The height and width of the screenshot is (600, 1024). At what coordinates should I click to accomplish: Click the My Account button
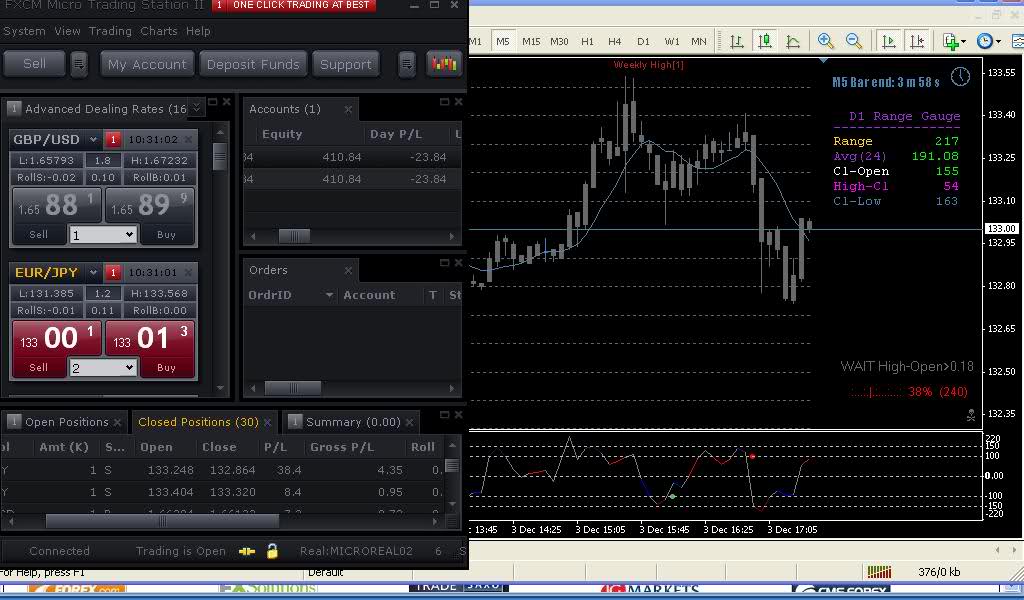point(147,64)
